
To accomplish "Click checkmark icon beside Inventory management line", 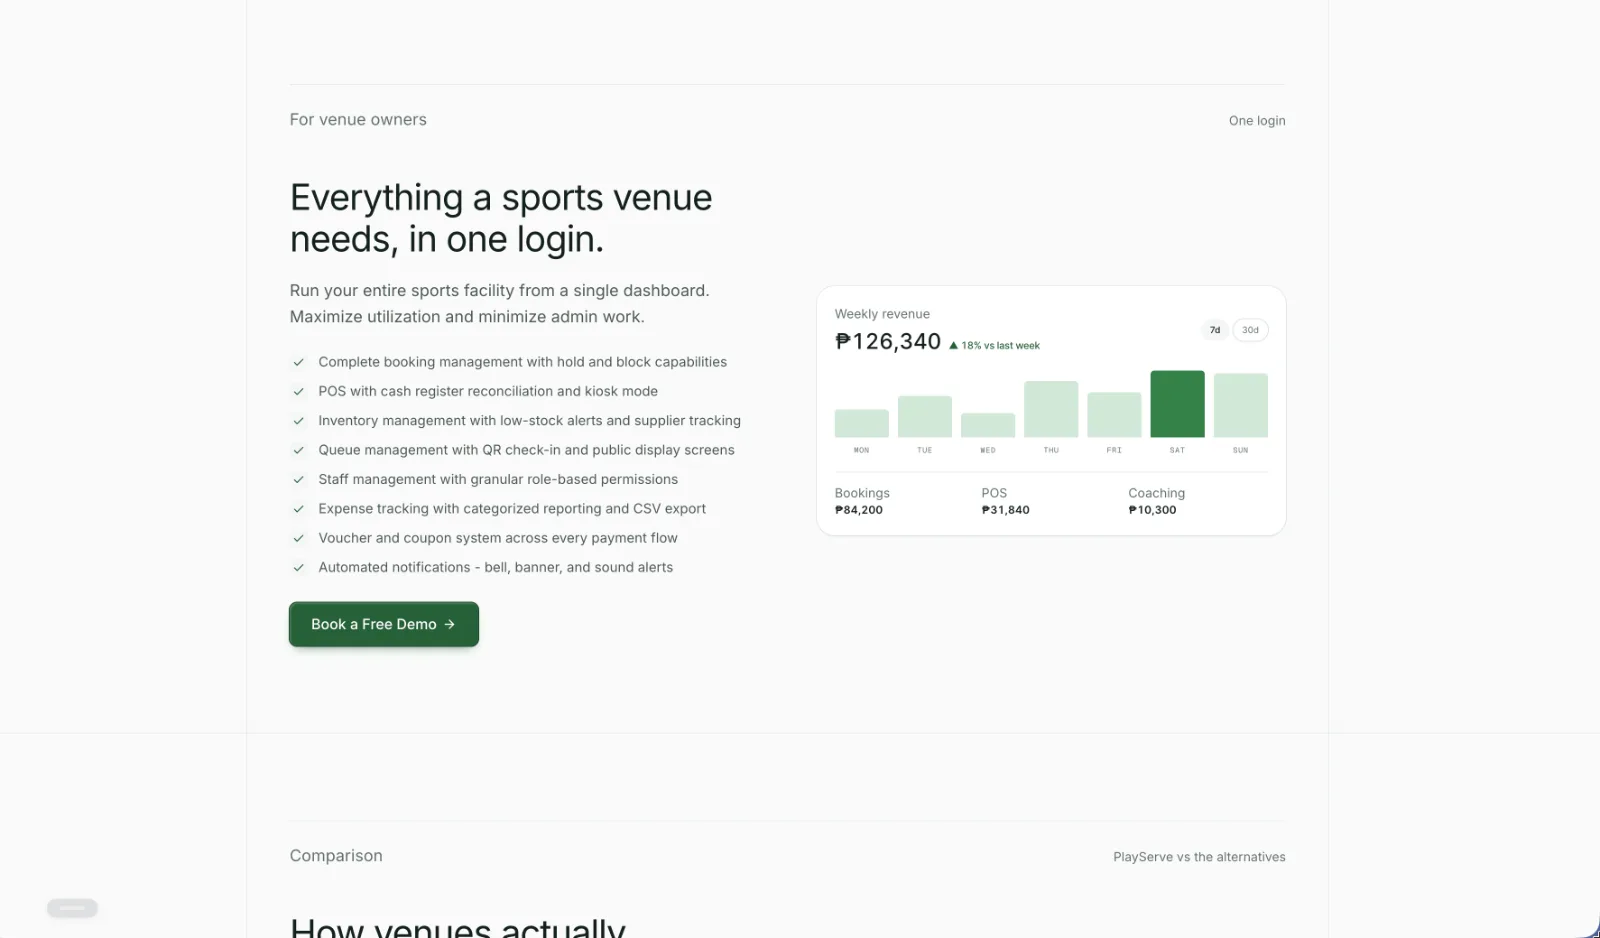I will [x=298, y=421].
